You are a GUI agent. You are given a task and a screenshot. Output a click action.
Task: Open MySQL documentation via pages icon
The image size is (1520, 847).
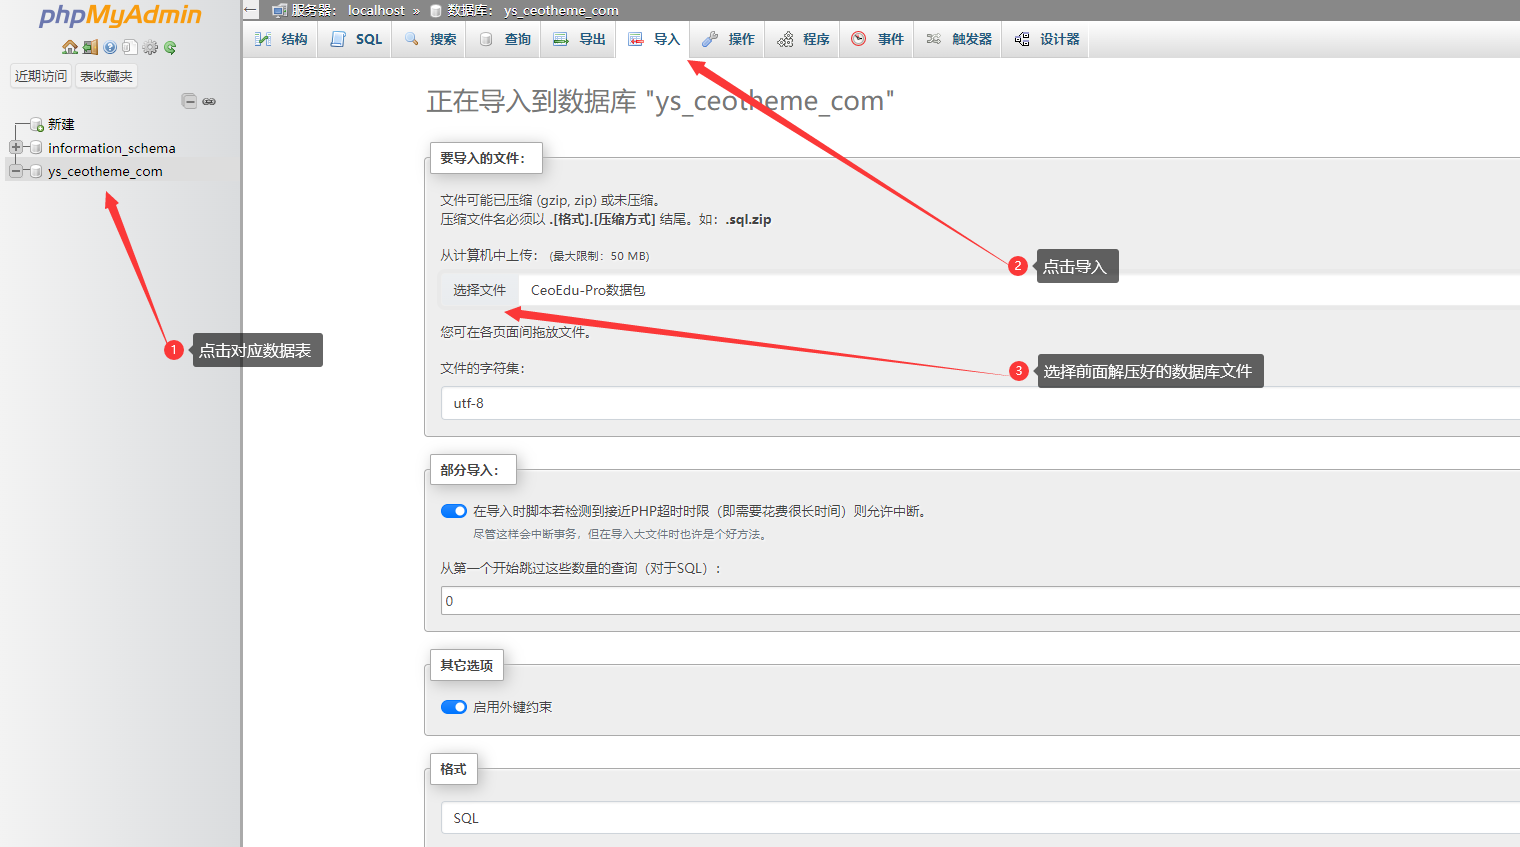point(130,47)
